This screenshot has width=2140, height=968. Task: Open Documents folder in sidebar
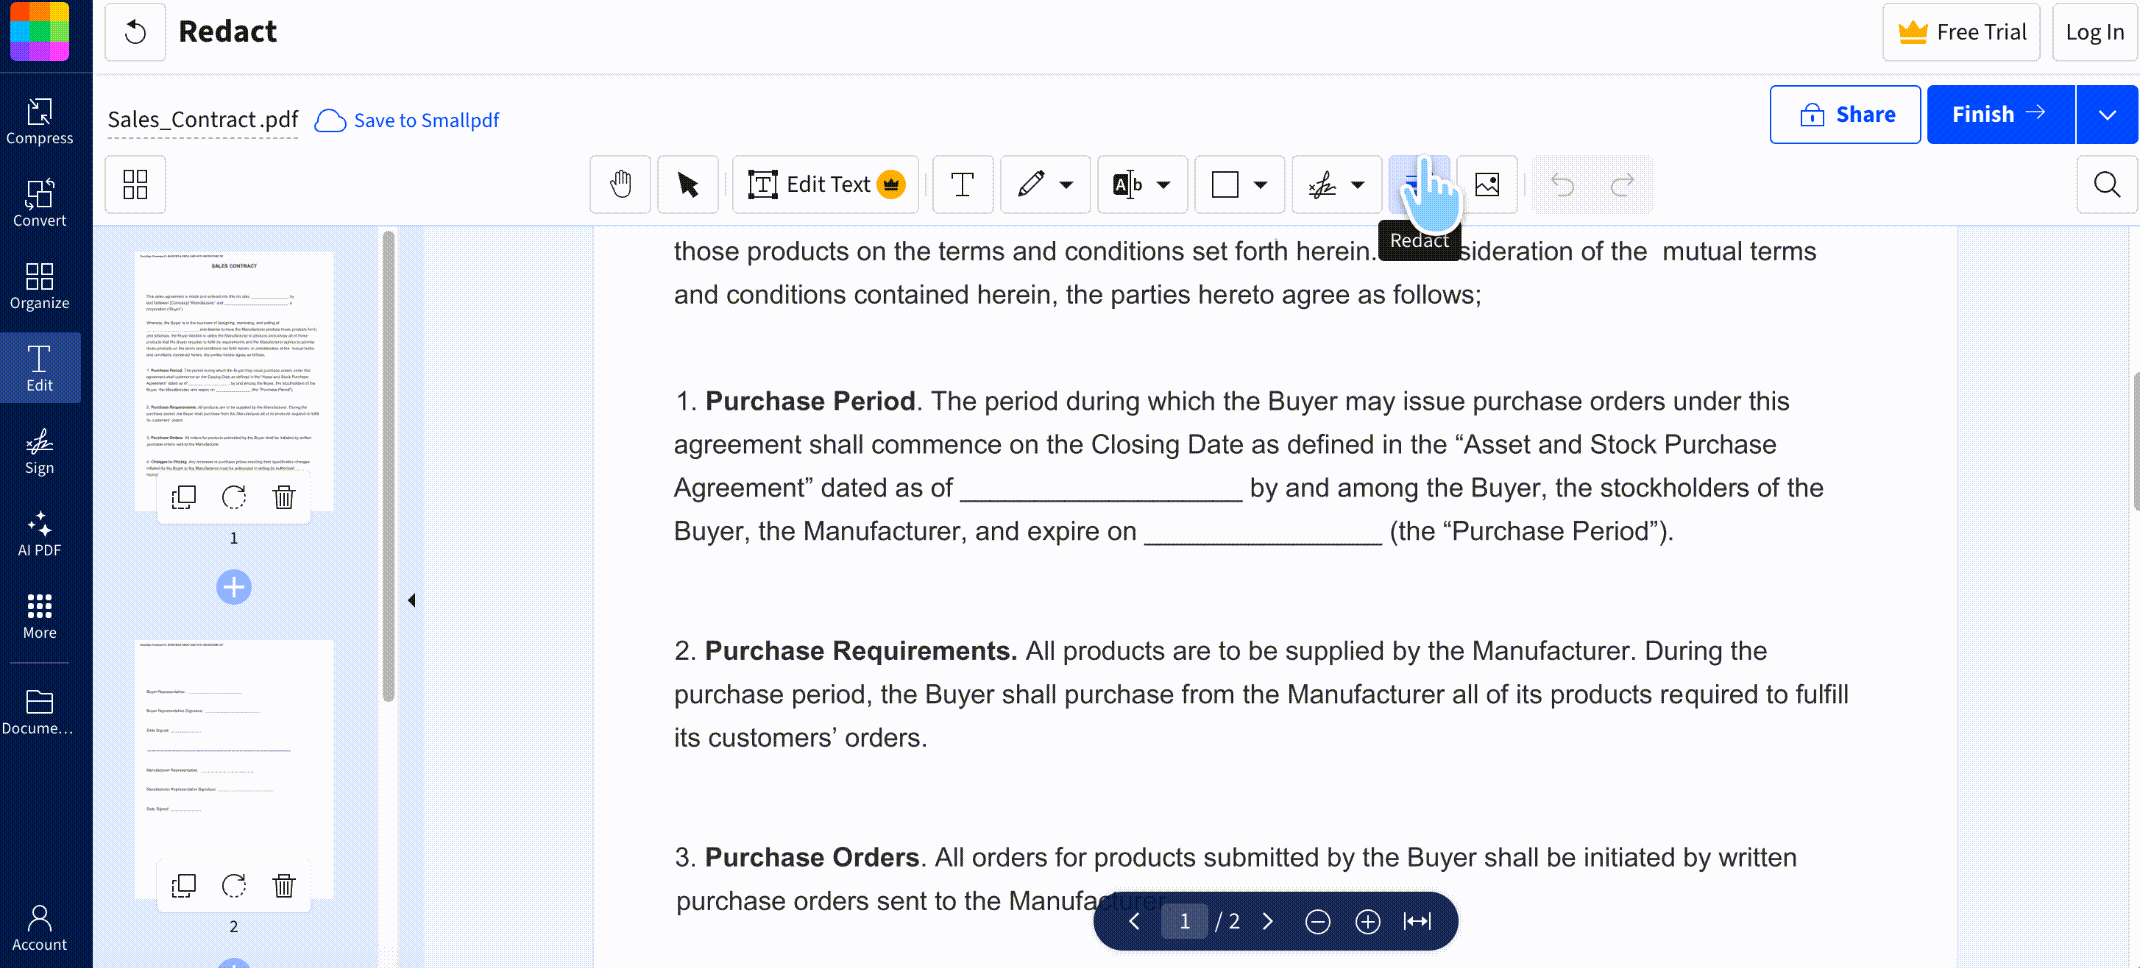tap(40, 712)
